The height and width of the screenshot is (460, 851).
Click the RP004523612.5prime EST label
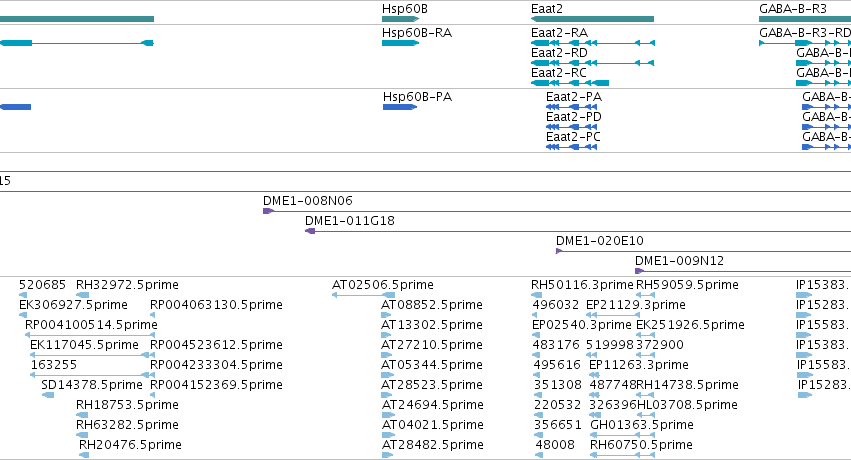tap(216, 345)
